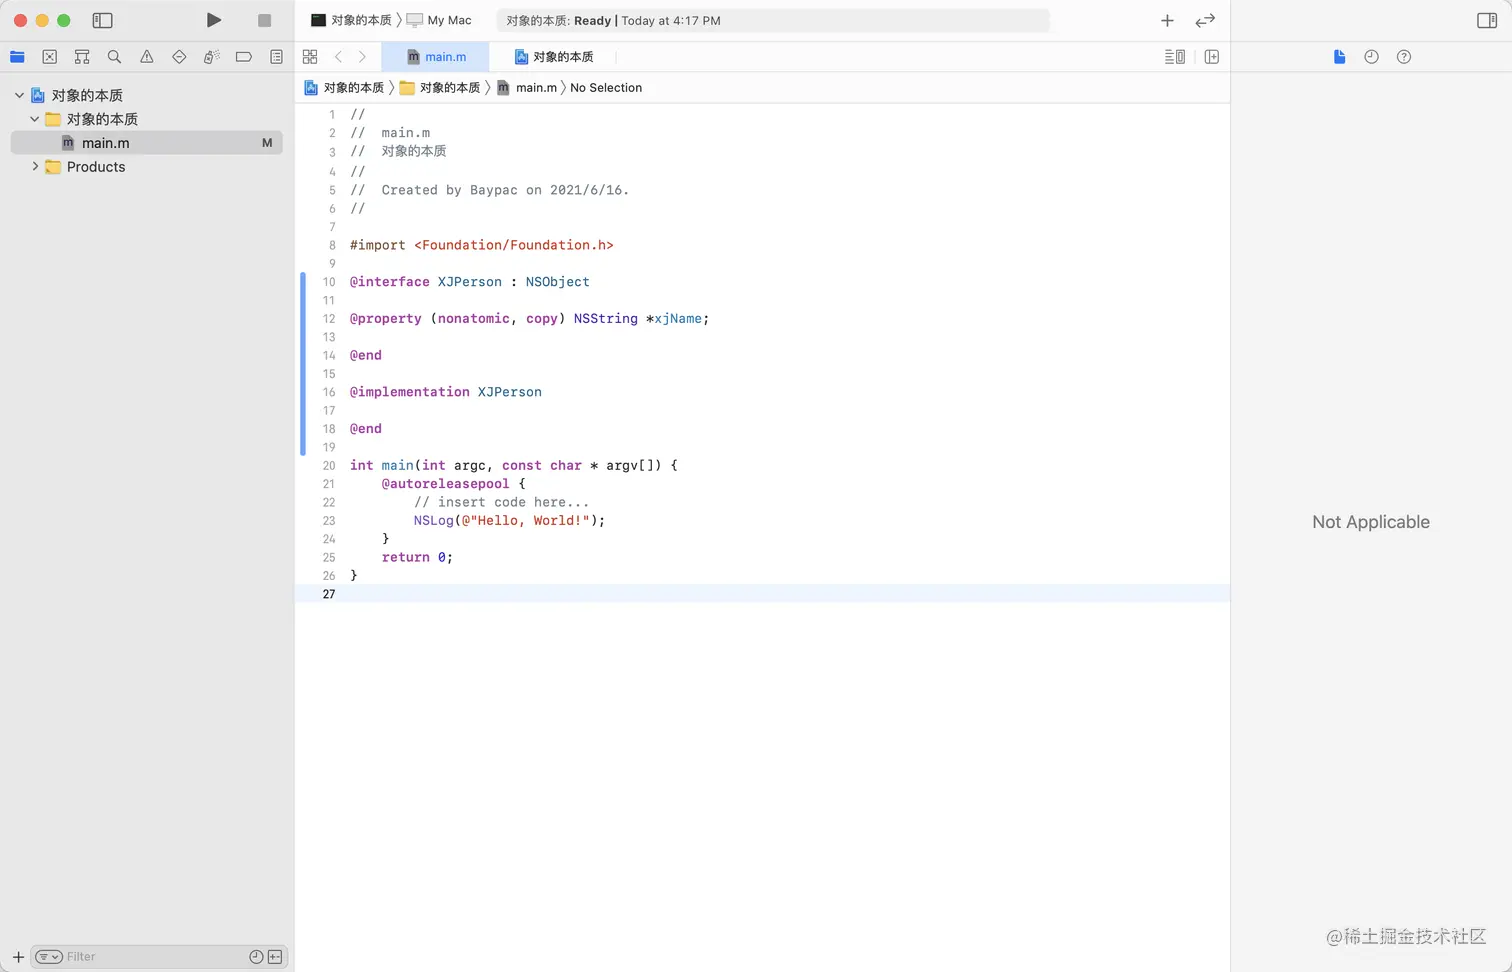Viewport: 1512px width, 972px height.
Task: Click the Foundation import header path
Action: coord(514,245)
